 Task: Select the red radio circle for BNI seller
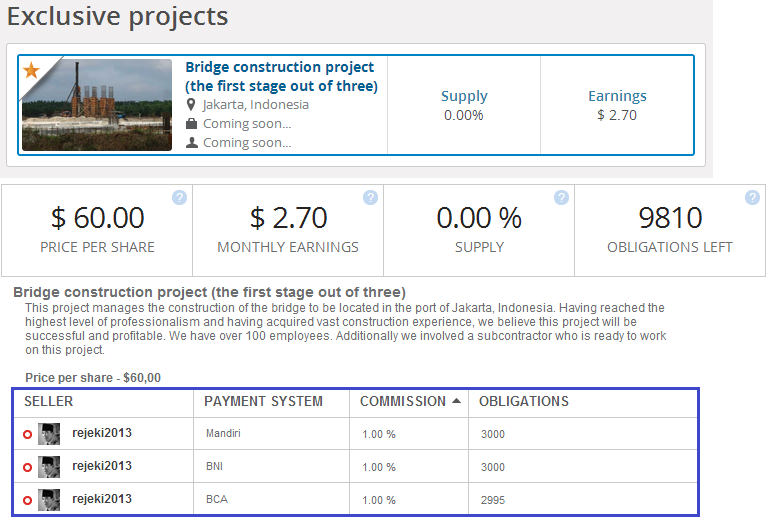[x=27, y=467]
